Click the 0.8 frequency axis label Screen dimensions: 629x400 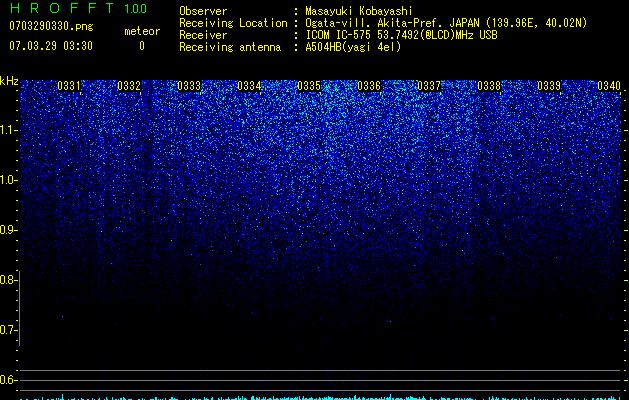9,280
